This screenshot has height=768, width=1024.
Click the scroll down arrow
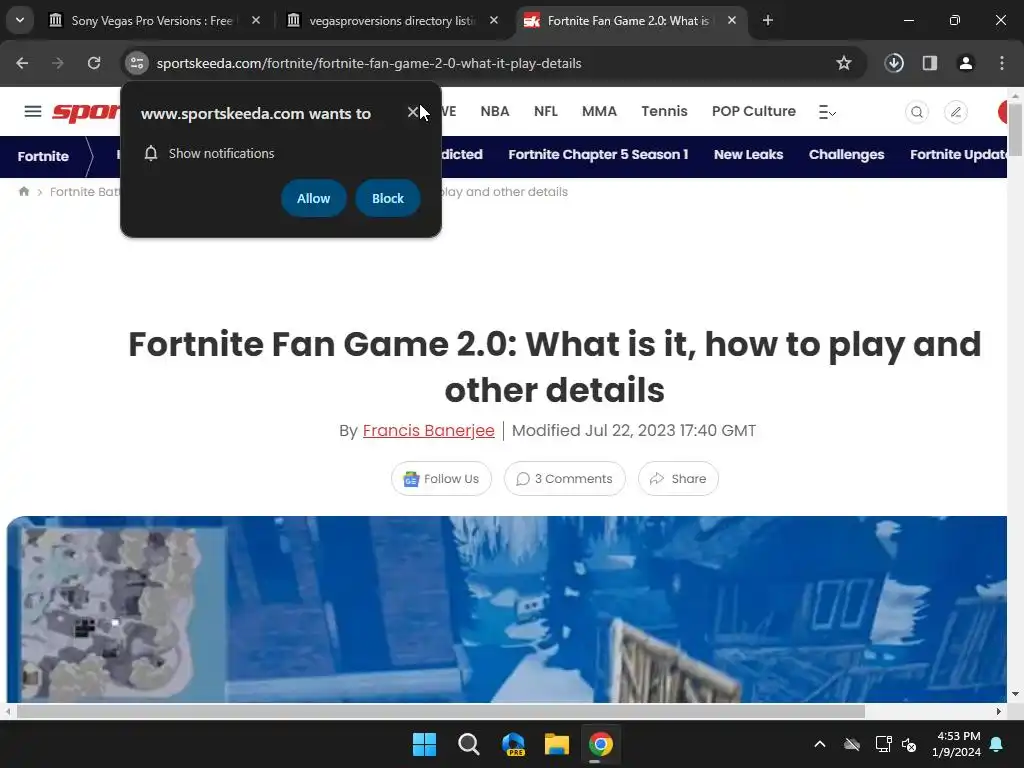pos(1015,694)
